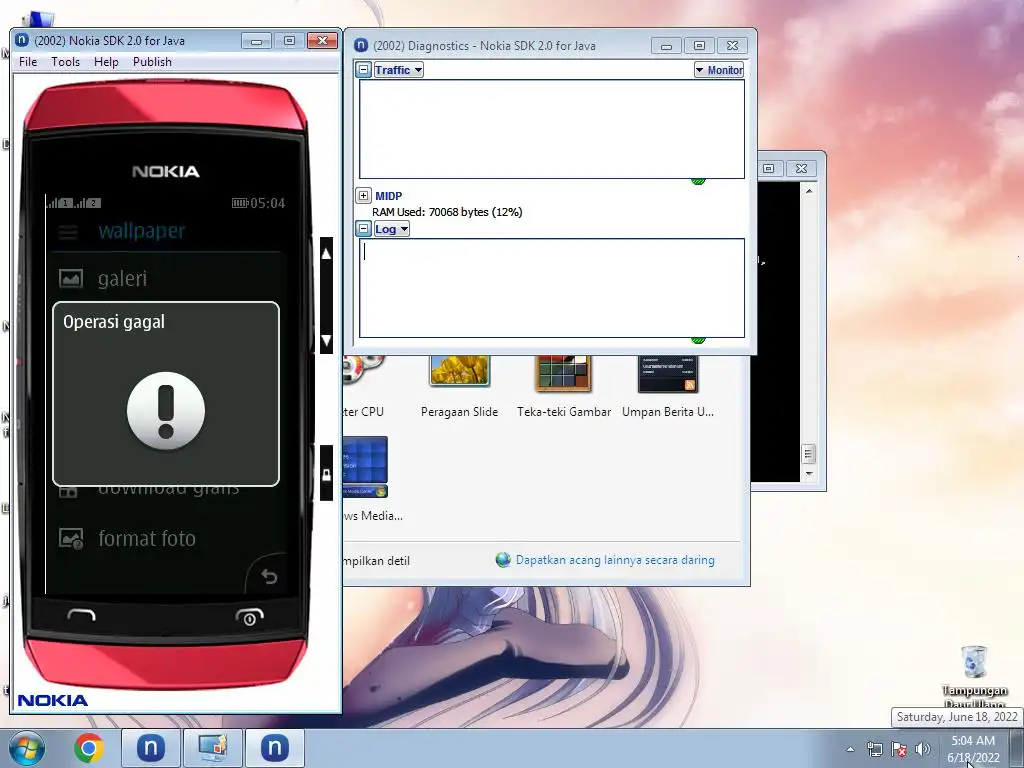Viewport: 1024px width, 768px height.
Task: Open the File menu in Nokia SDK
Action: 28,61
